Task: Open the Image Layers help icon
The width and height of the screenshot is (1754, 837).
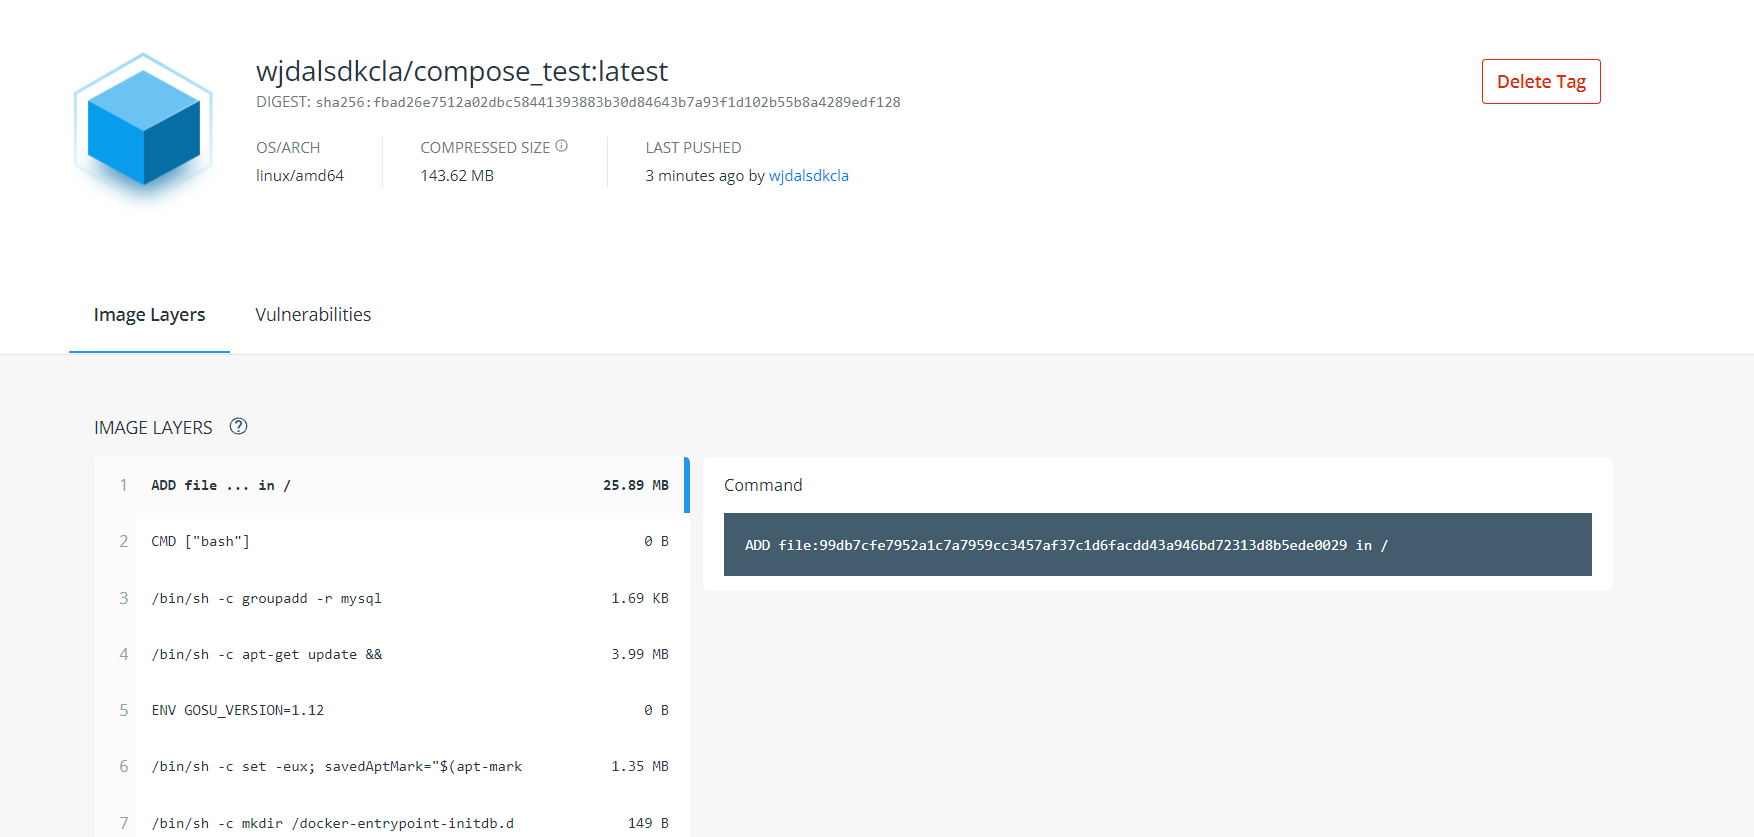Action: pos(238,426)
